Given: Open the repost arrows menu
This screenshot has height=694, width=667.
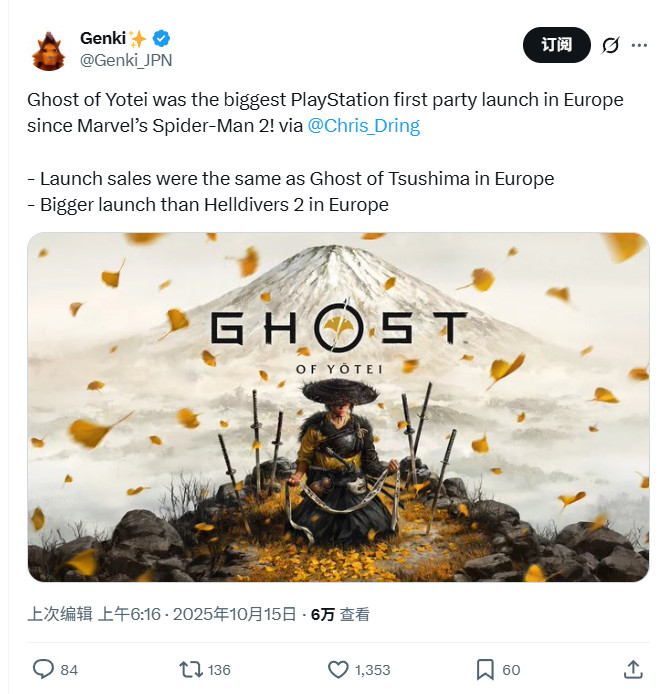Looking at the screenshot, I should point(191,669).
